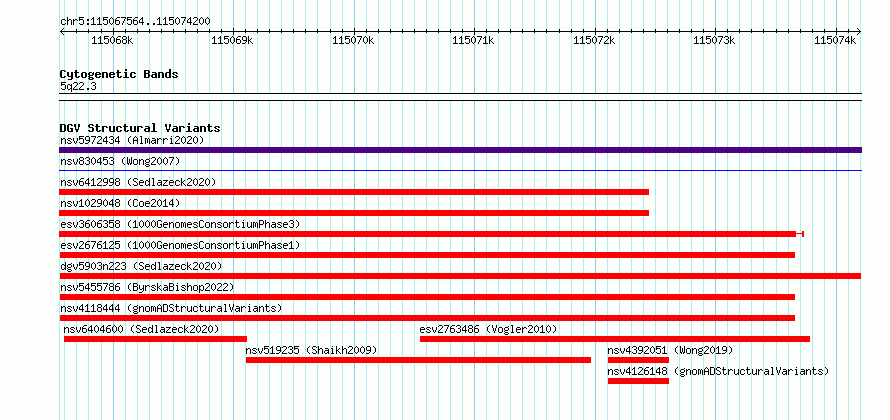The width and height of the screenshot is (890, 420).
Task: Click the 115069k ruler position
Action: [233, 40]
